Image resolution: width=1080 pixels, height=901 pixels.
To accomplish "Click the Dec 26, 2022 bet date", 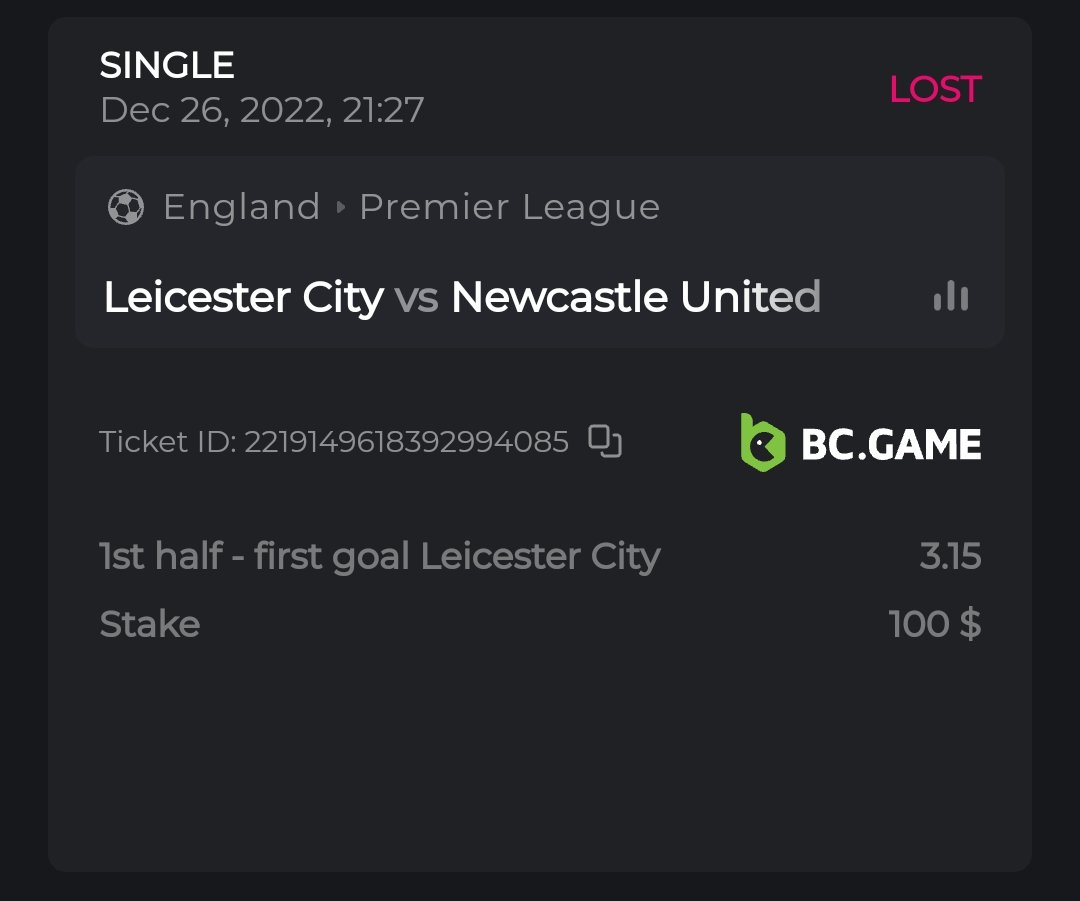I will (262, 110).
